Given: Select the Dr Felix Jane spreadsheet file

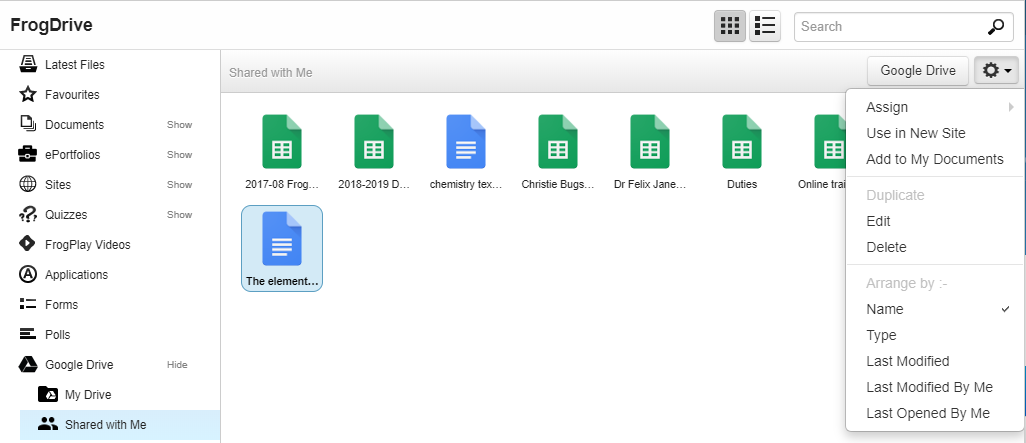Looking at the screenshot, I should point(650,152).
